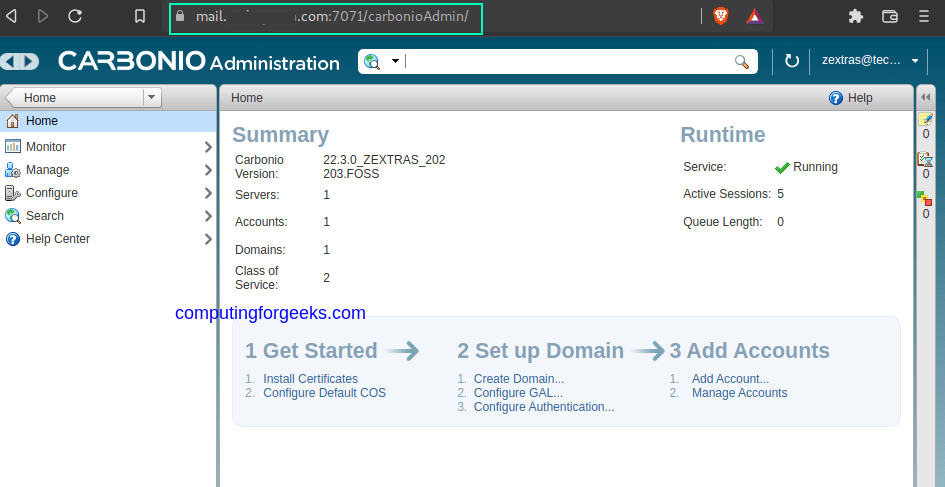The width and height of the screenshot is (945, 487).
Task: Open Add Account... link
Action: pos(730,379)
